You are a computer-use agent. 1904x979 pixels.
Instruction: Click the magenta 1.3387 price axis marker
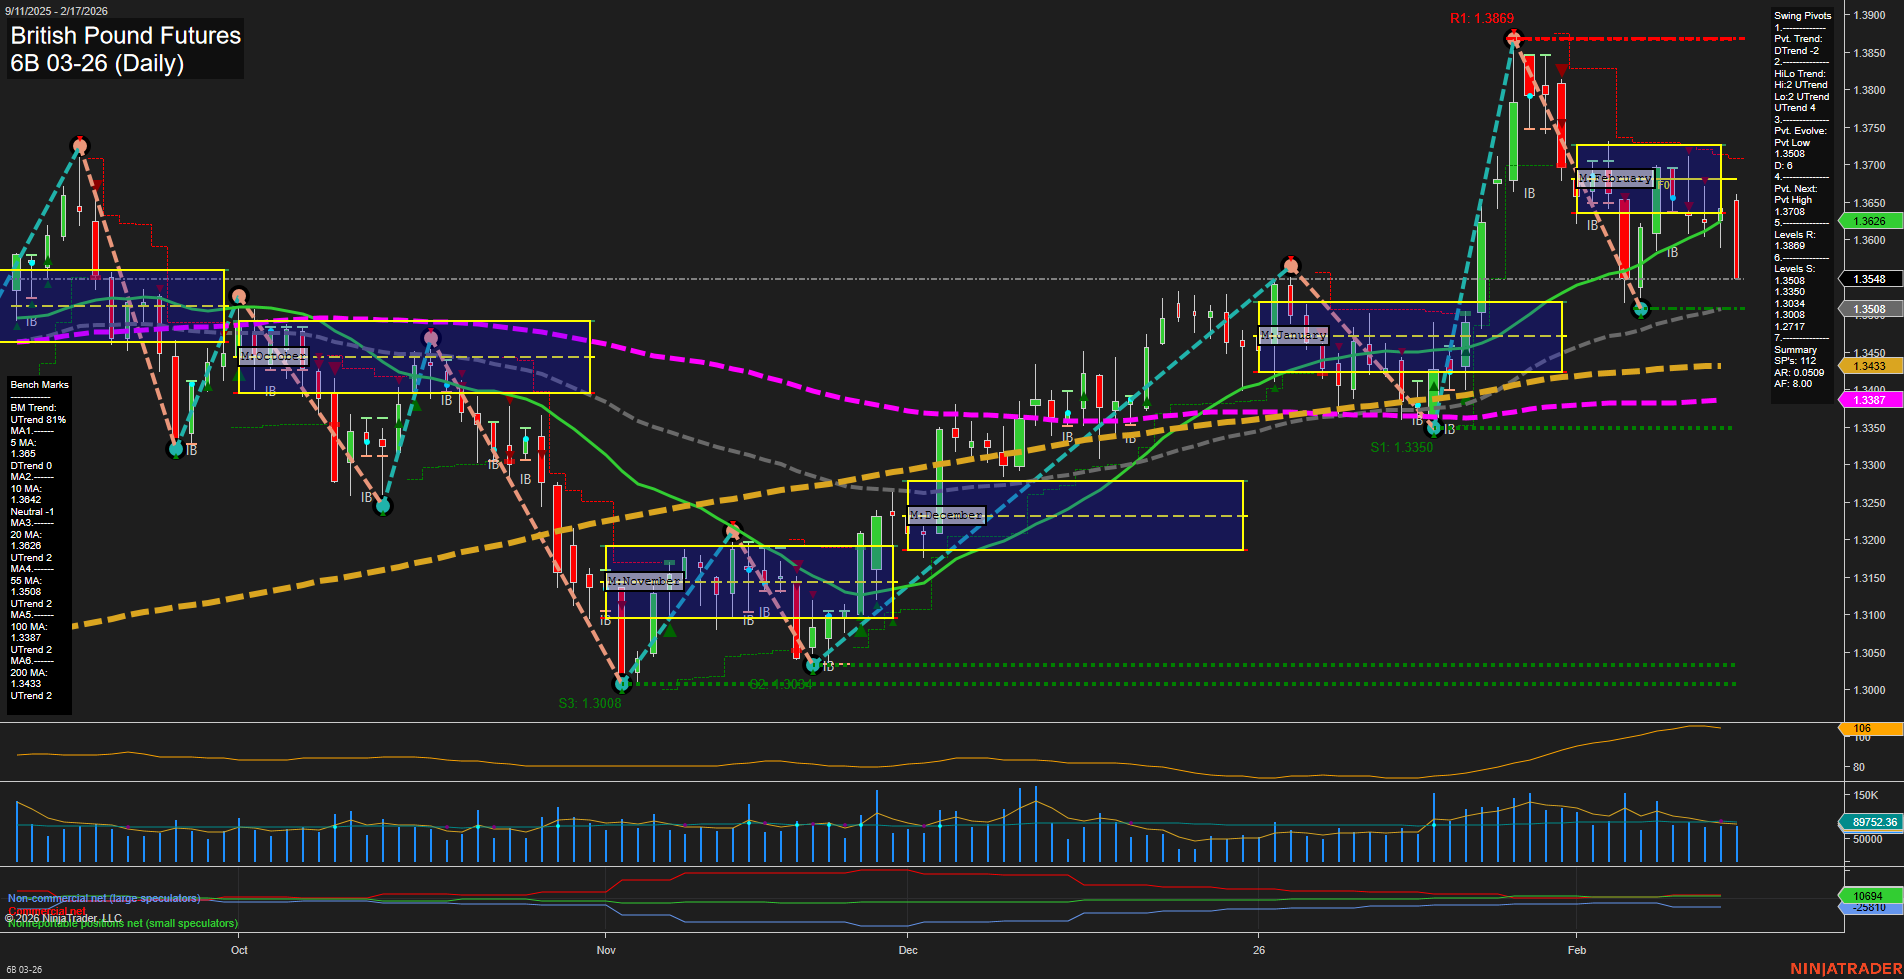point(1870,400)
